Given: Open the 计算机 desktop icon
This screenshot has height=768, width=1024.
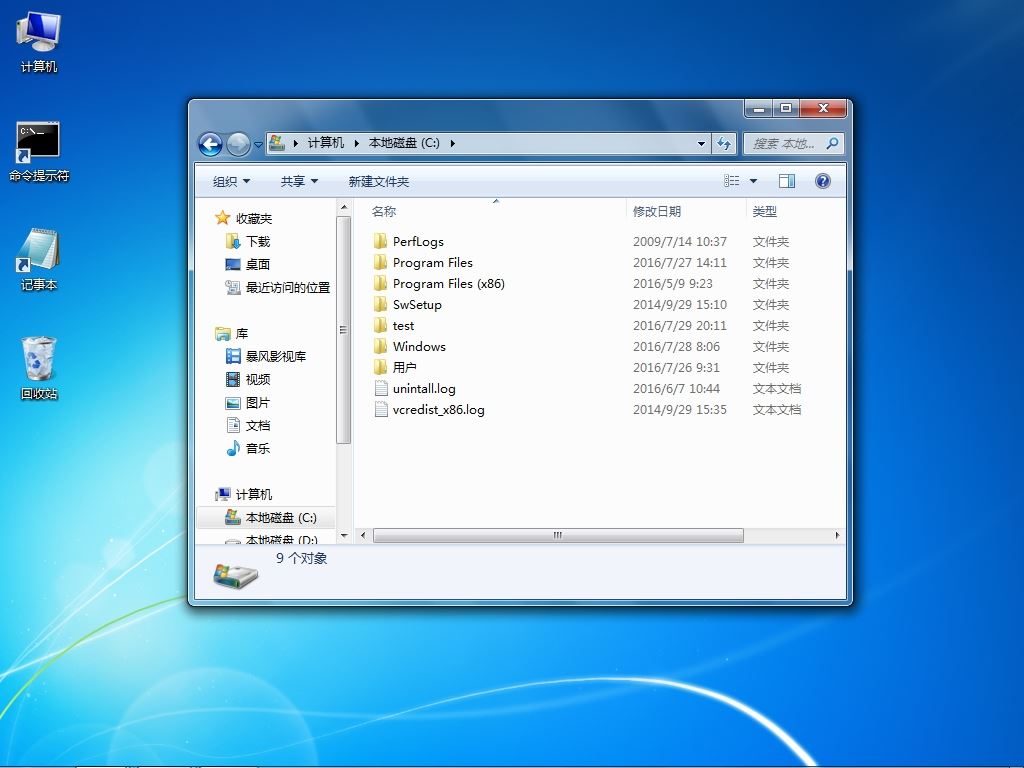Looking at the screenshot, I should [x=39, y=42].
